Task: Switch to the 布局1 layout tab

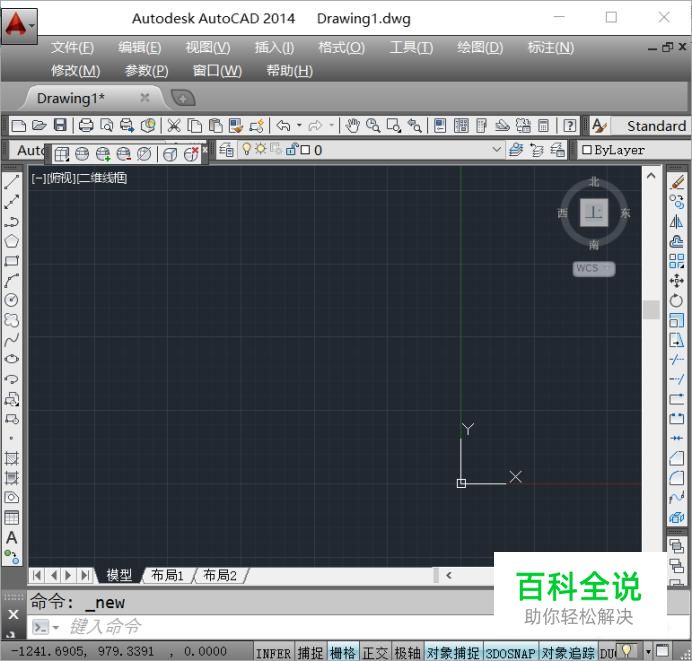Action: (x=167, y=575)
